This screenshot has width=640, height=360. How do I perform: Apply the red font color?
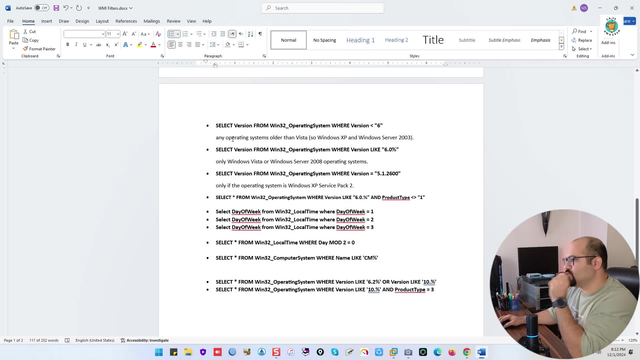point(153,44)
